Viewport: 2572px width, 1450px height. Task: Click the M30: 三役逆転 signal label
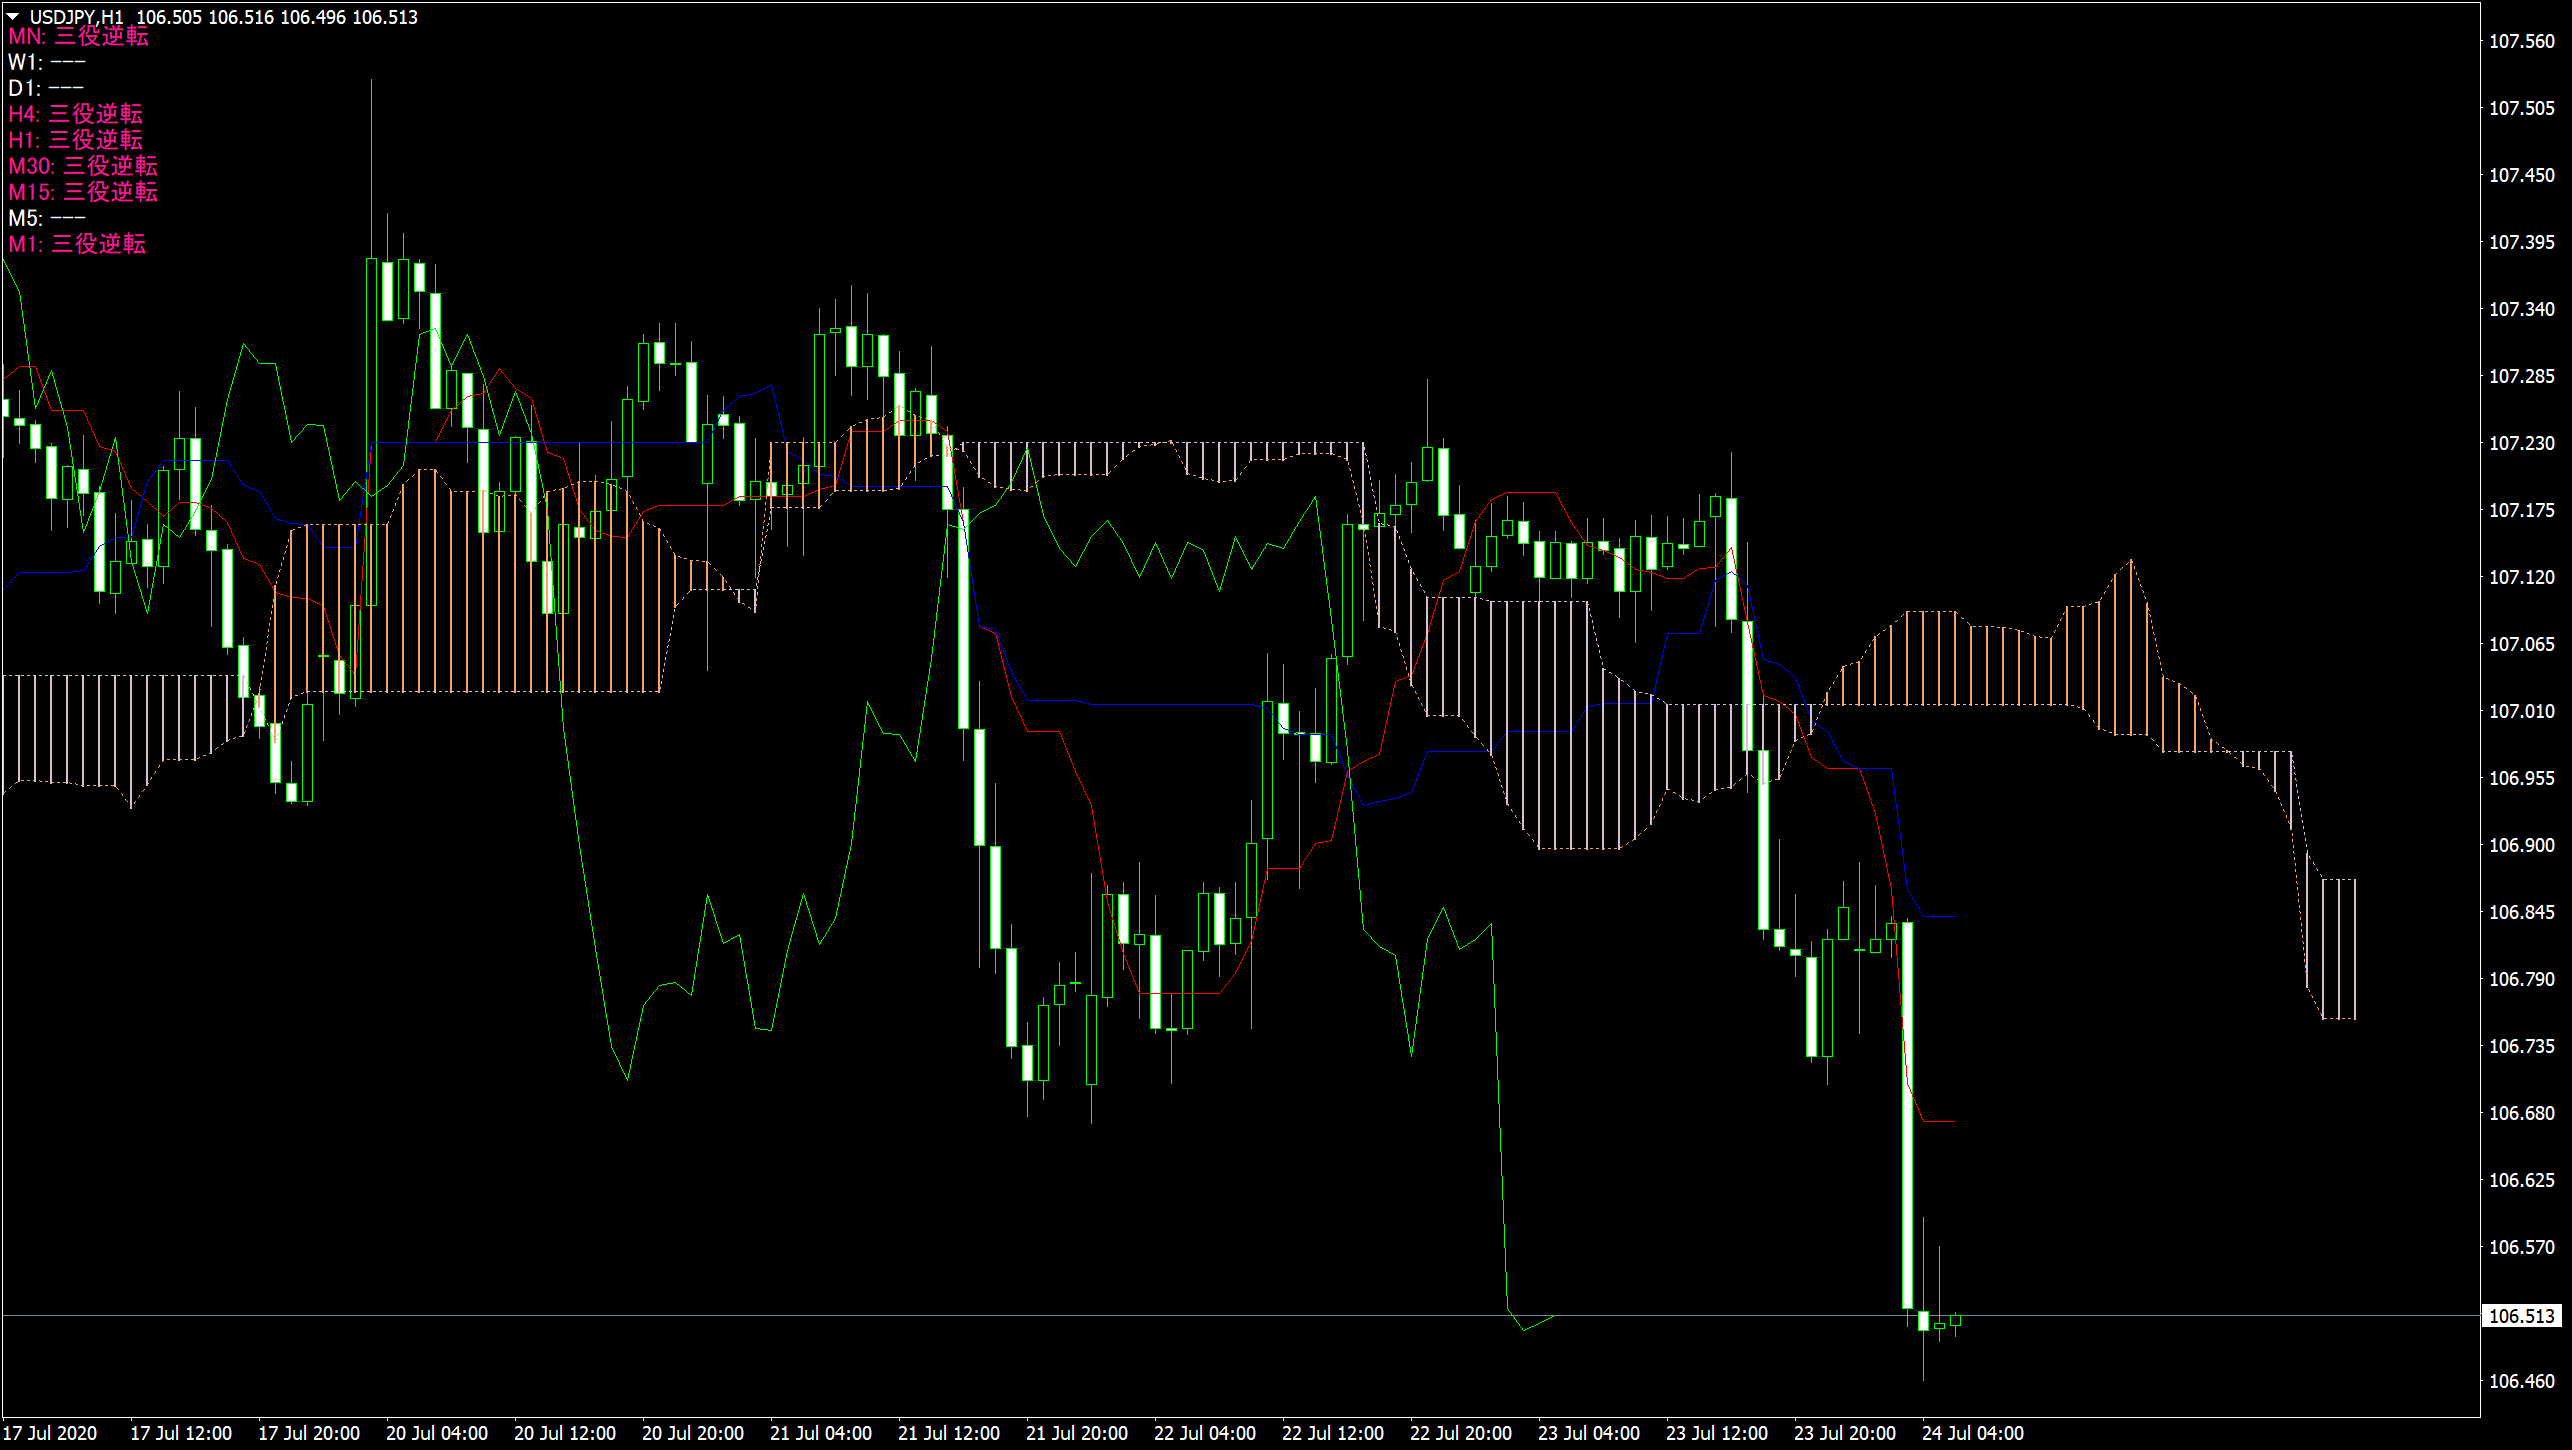(84, 167)
